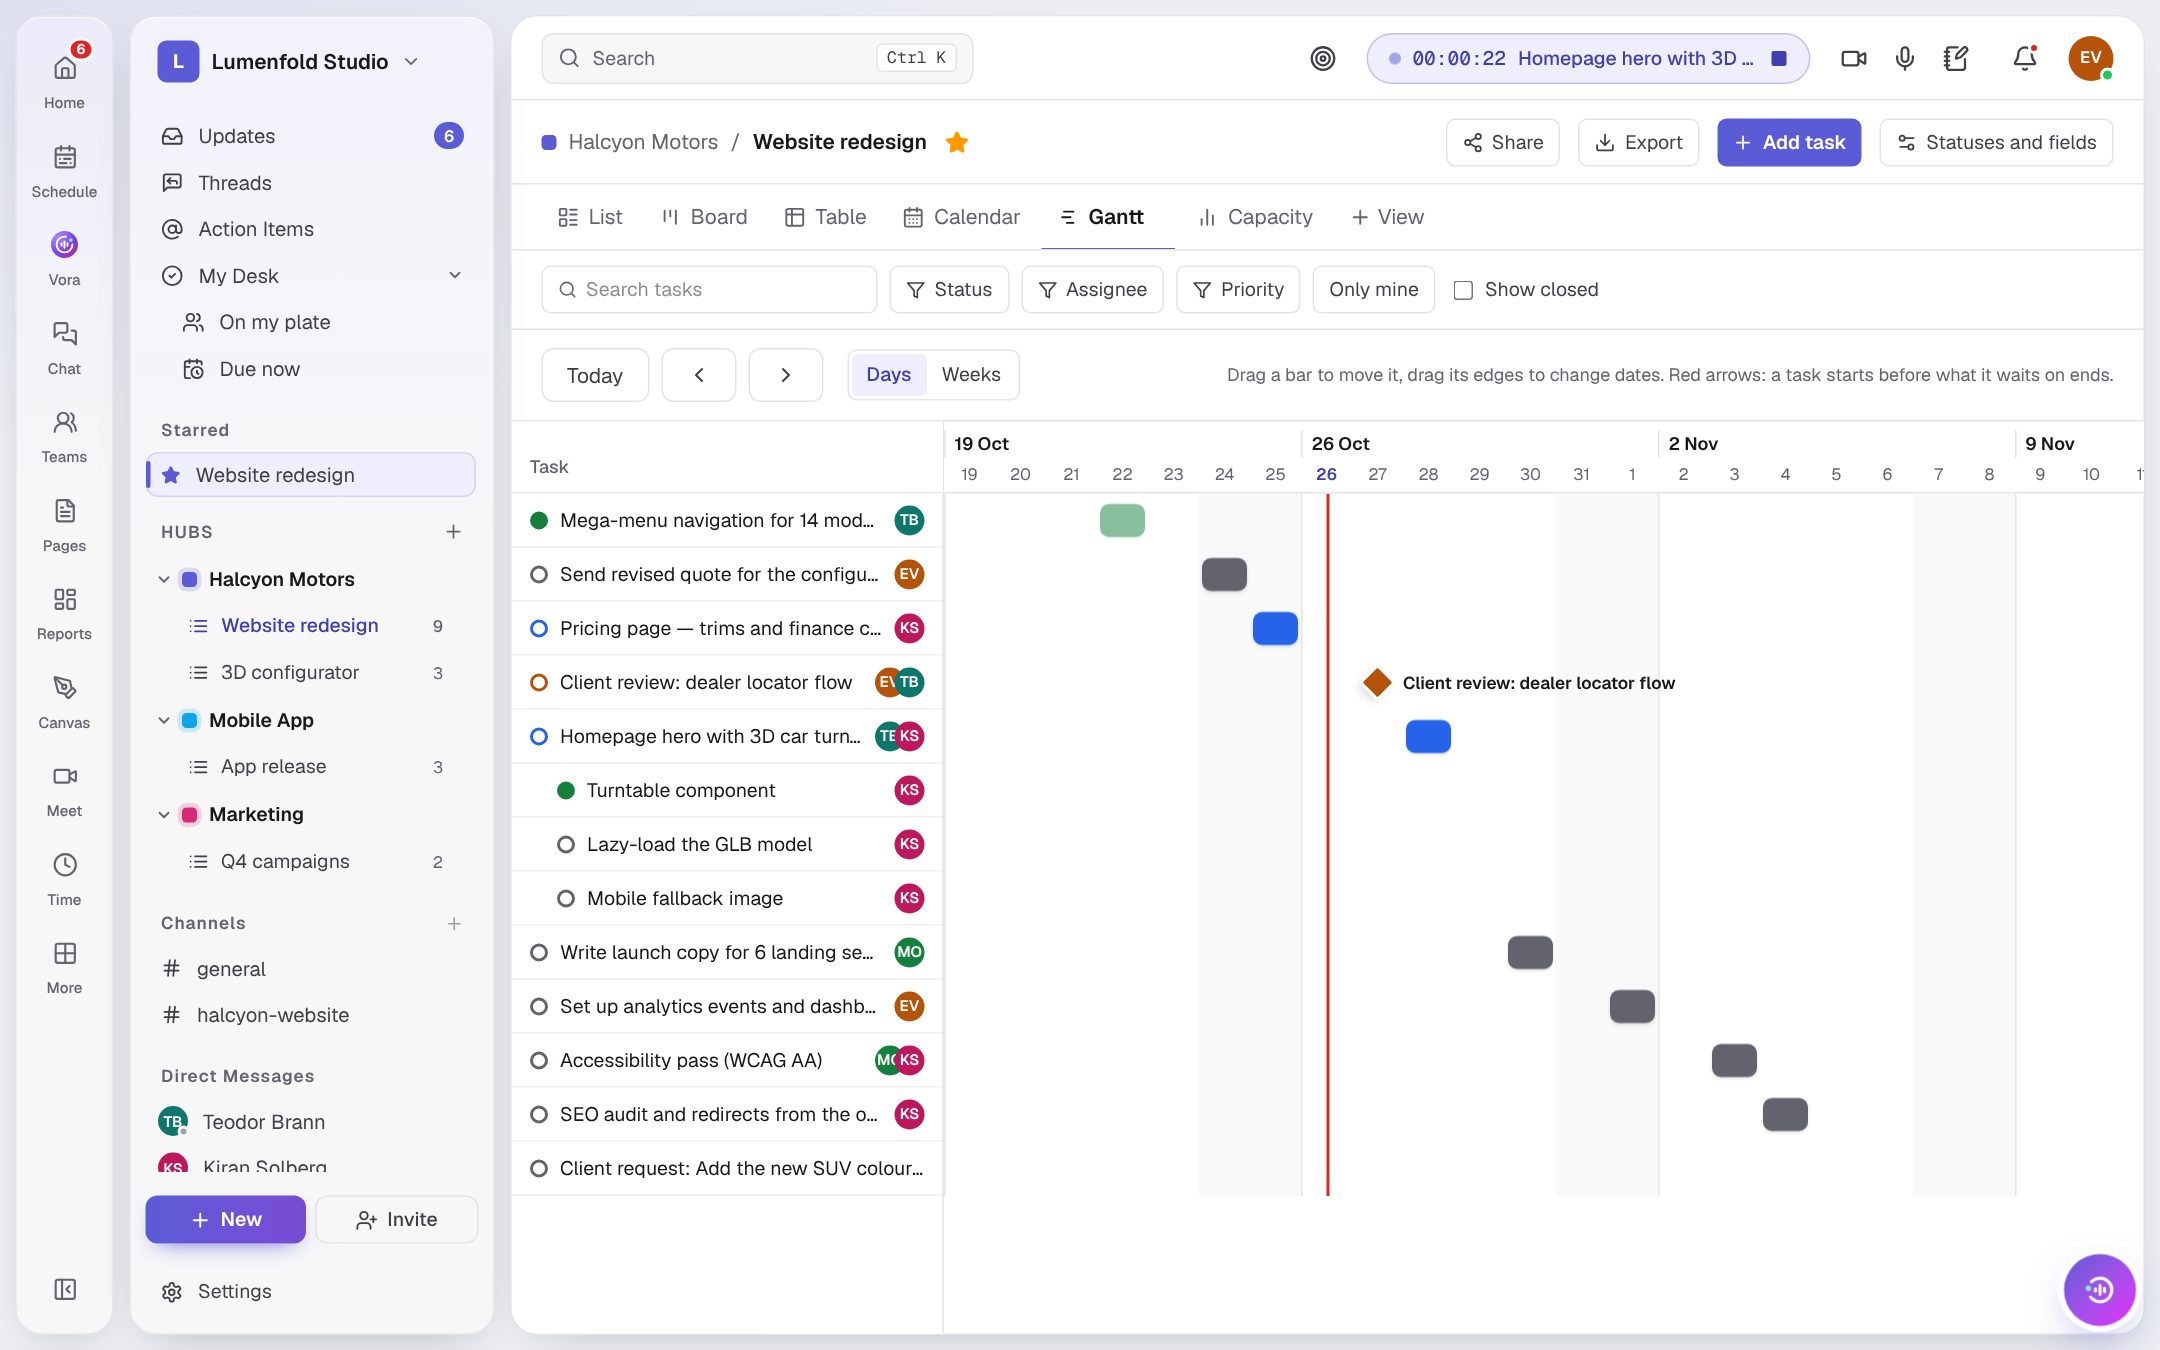Collapse the sidebar with bottom-left panel icon

tap(64, 1289)
